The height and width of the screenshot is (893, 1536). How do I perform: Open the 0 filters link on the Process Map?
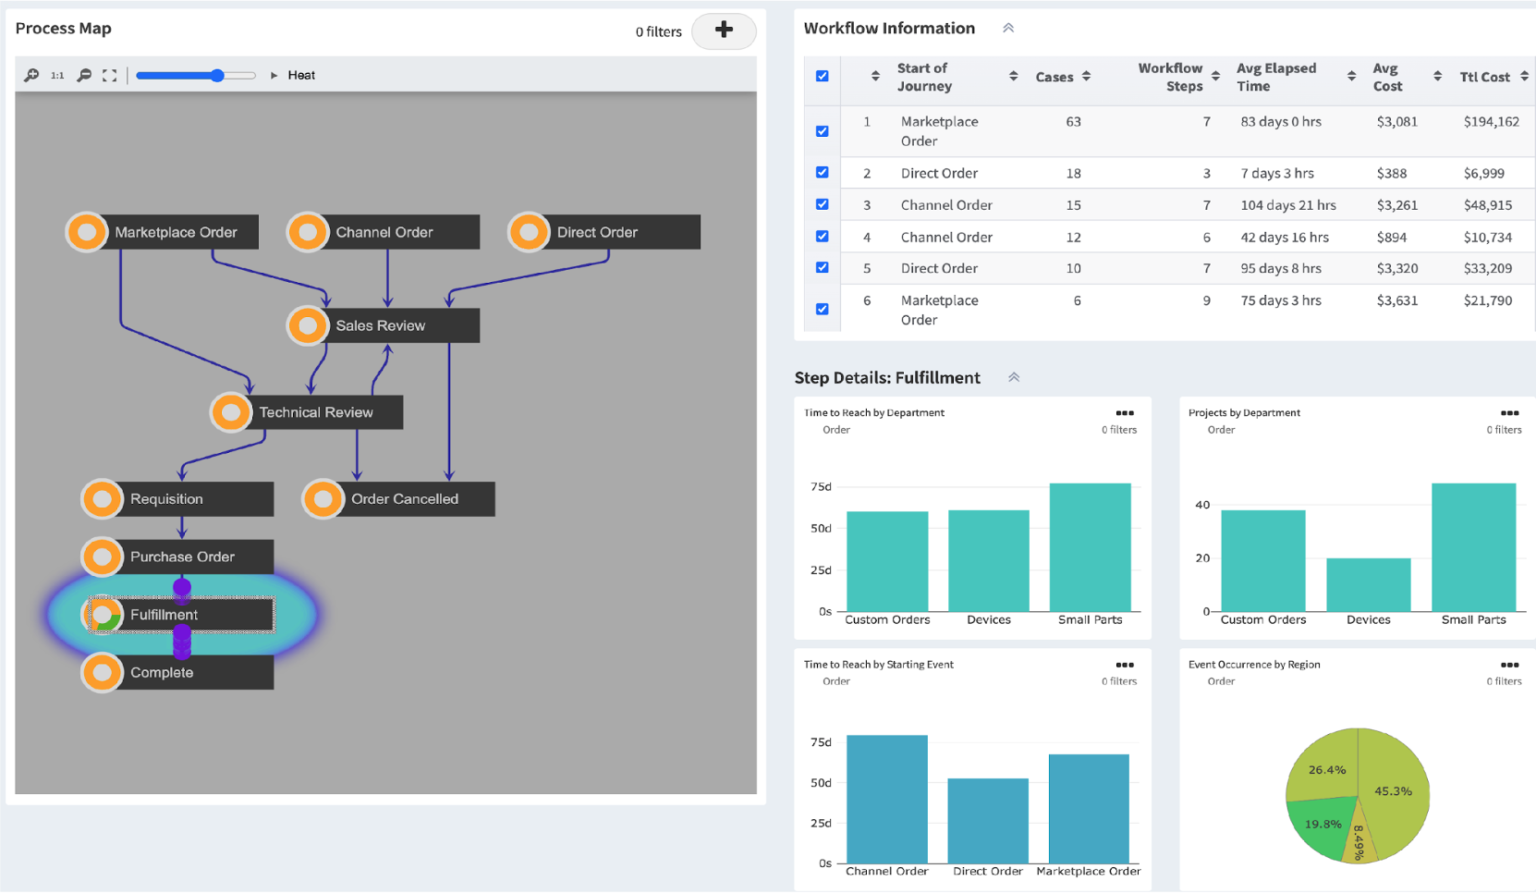[x=657, y=31]
